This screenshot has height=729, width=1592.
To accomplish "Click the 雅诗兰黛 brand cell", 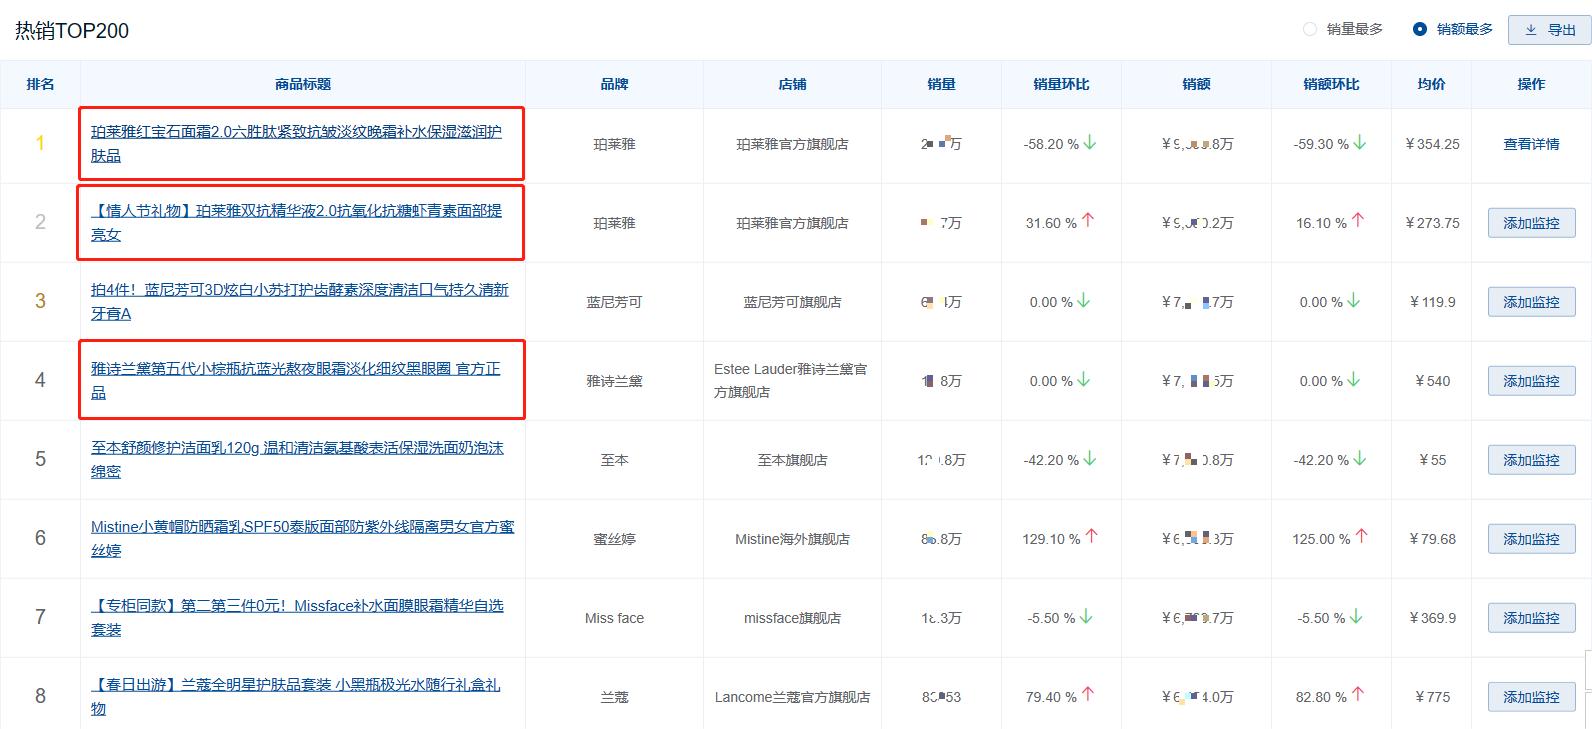I will click(614, 381).
